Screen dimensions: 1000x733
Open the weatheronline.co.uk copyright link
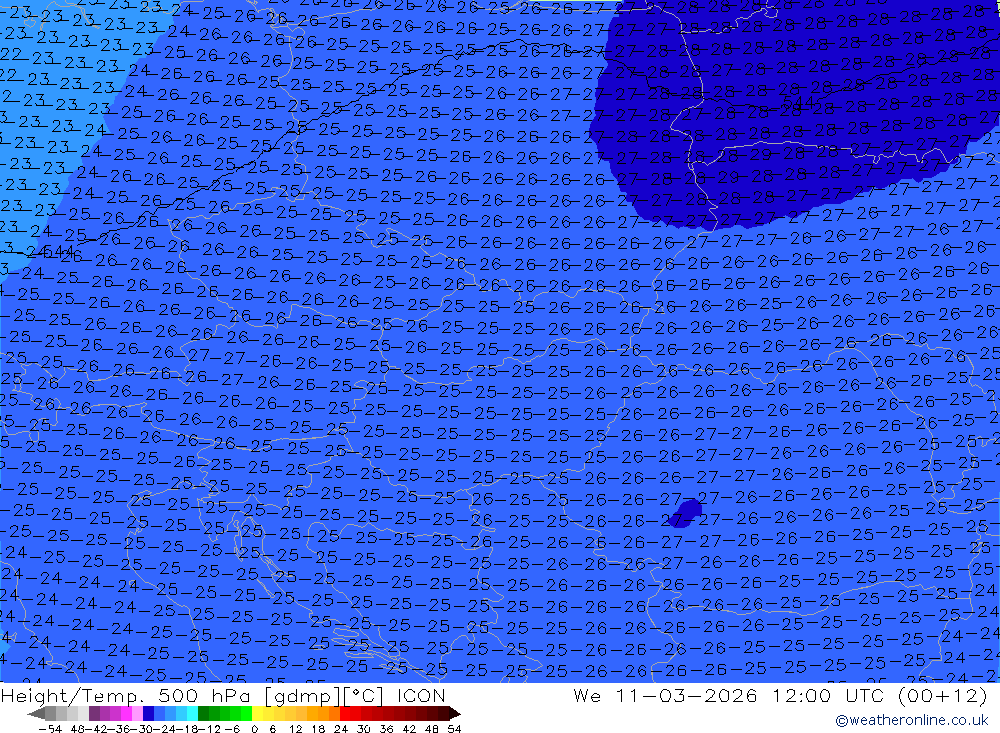click(x=911, y=720)
